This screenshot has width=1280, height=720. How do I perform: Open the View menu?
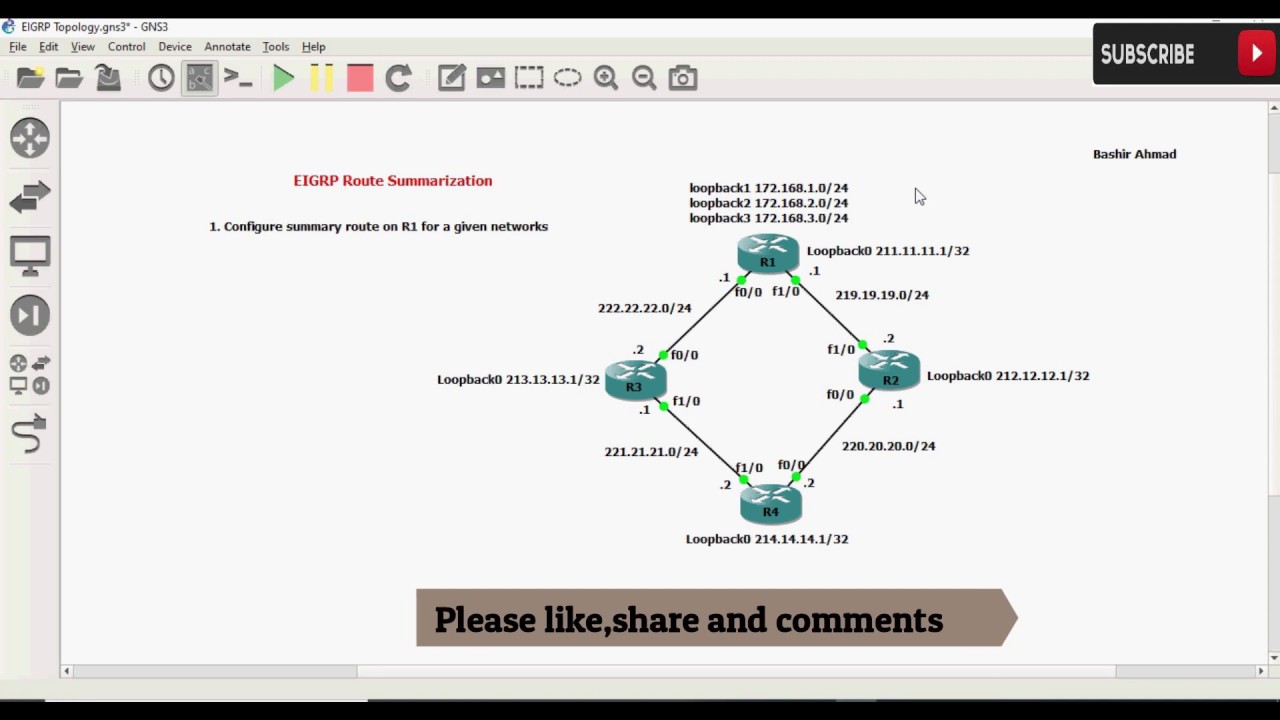[83, 47]
